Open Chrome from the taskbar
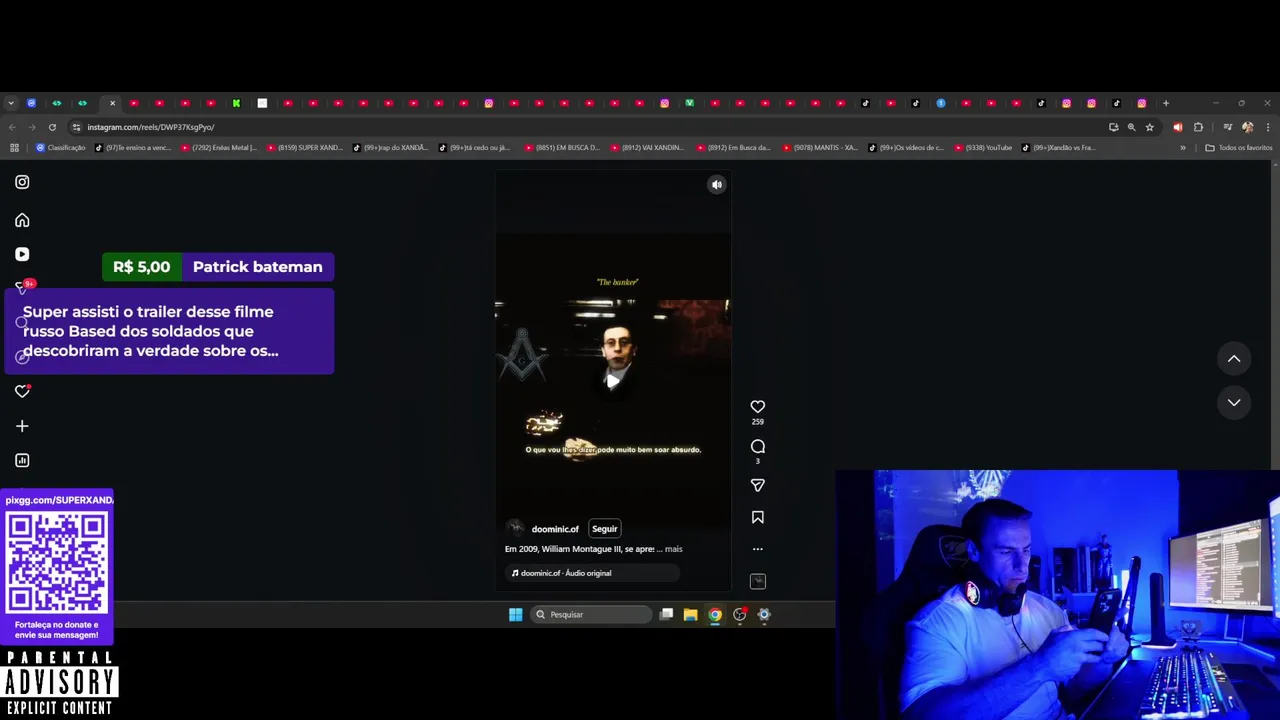Screen dimensions: 1280x720 click(715, 615)
